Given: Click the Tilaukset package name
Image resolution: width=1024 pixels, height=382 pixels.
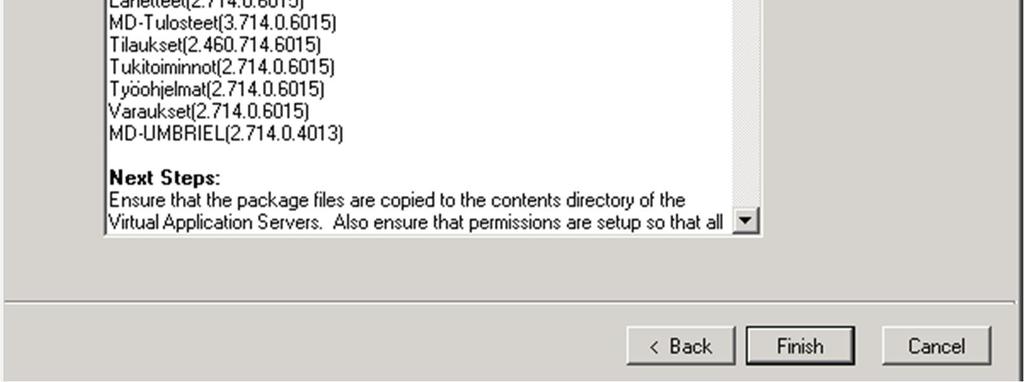Looking at the screenshot, I should [x=146, y=45].
